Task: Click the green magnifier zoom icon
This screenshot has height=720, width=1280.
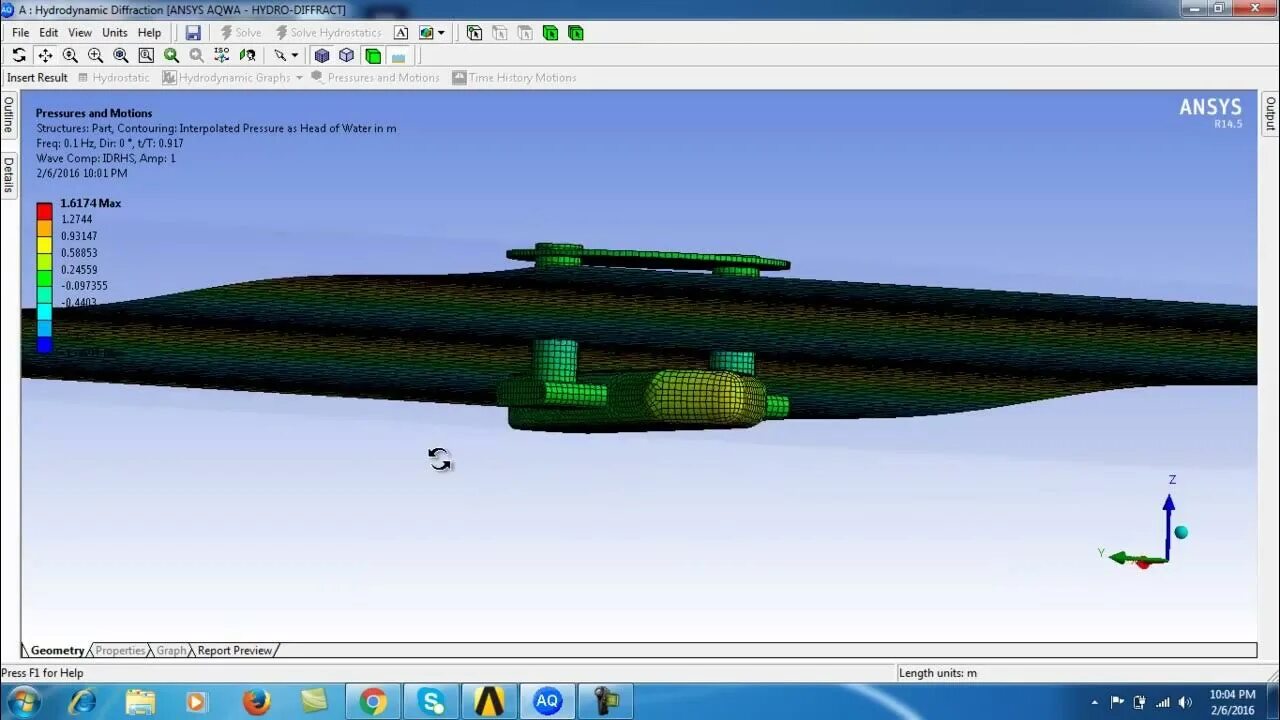Action: coord(171,55)
